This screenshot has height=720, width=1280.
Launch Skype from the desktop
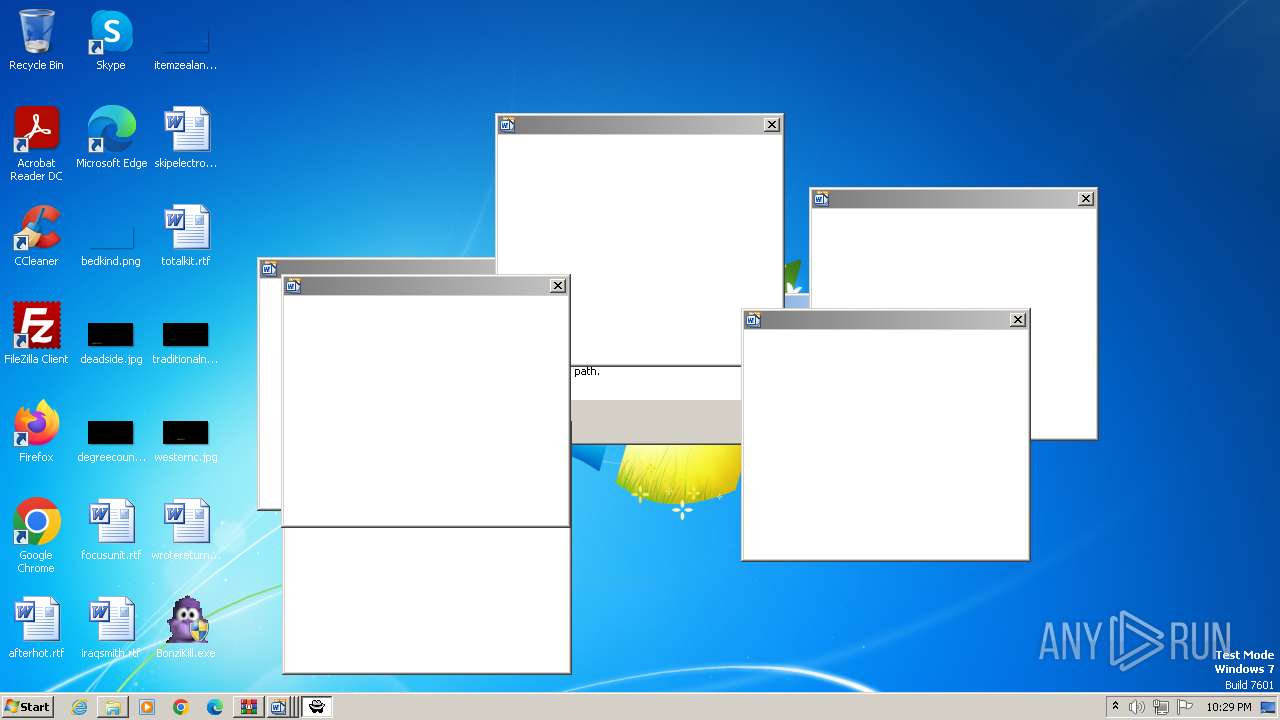click(111, 40)
